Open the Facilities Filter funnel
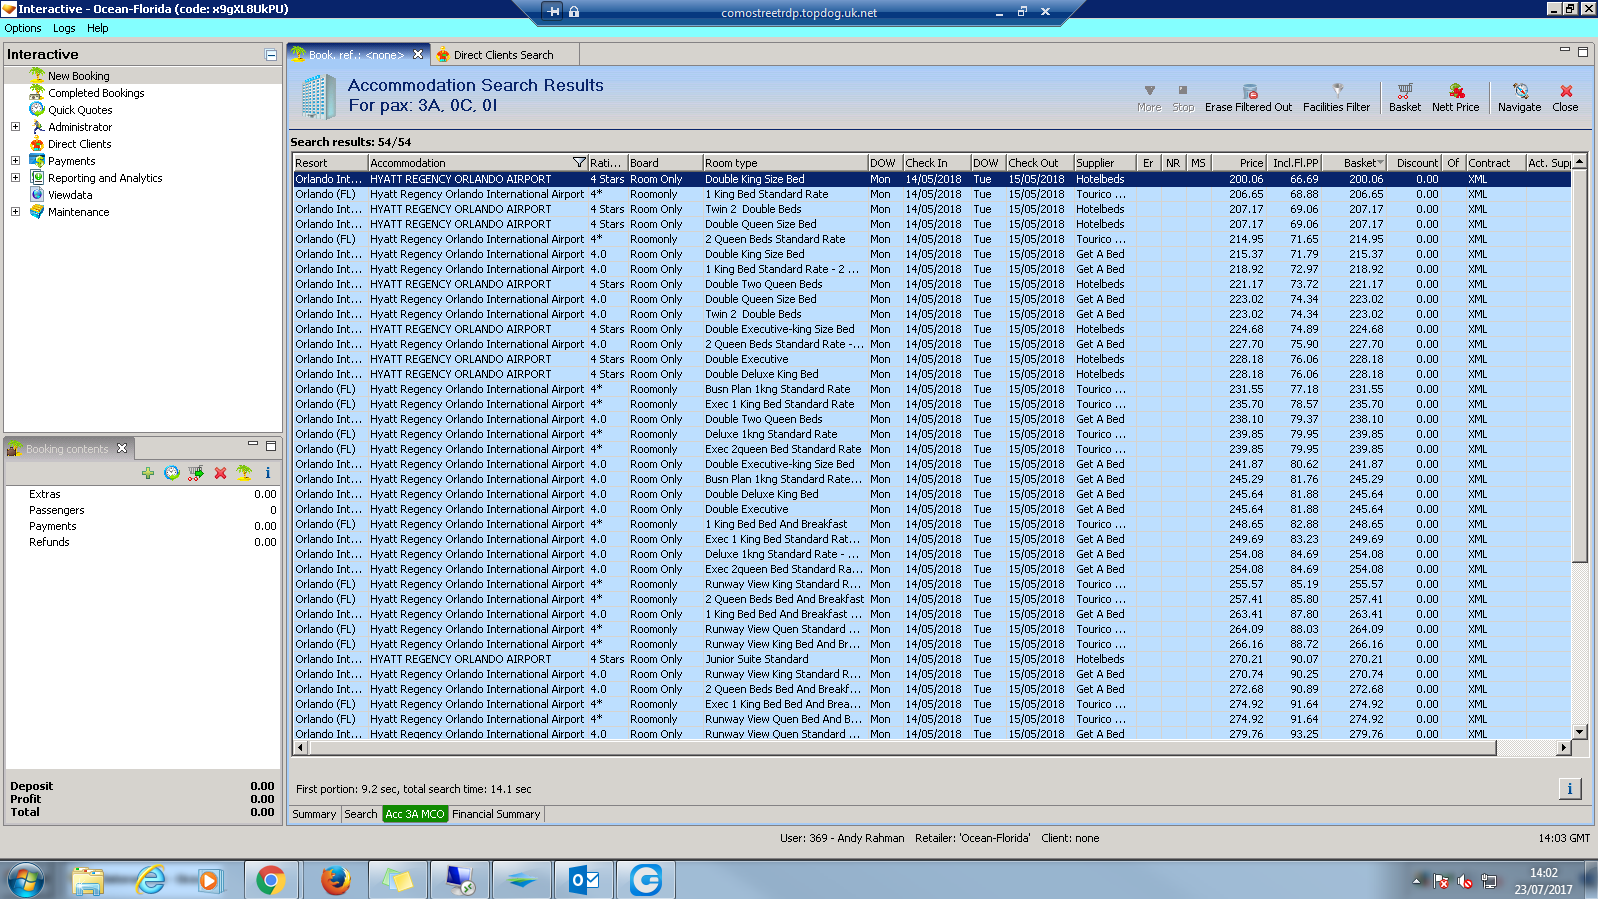 (1336, 97)
